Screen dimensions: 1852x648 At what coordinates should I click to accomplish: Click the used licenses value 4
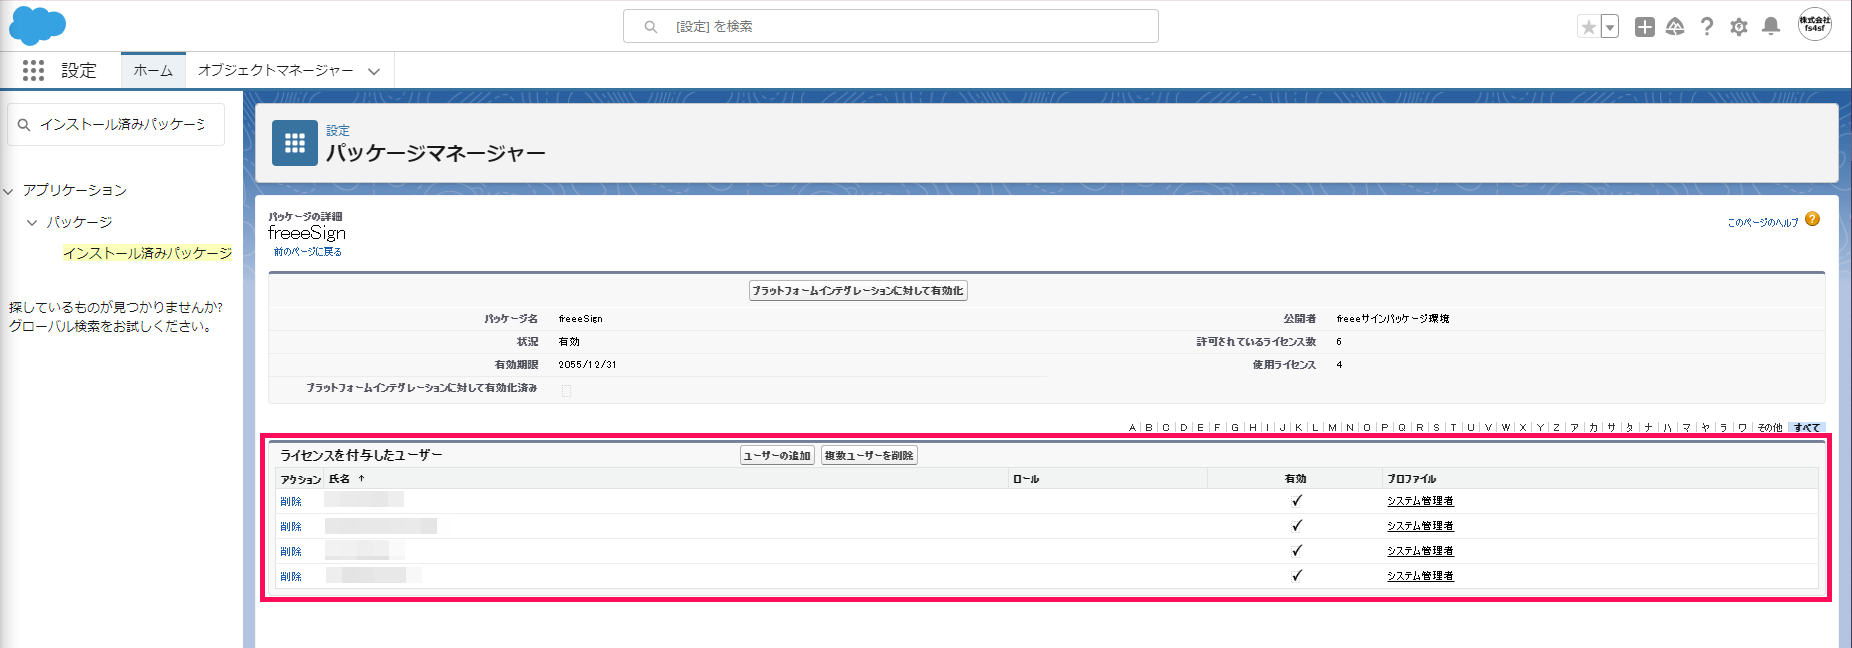point(1339,365)
